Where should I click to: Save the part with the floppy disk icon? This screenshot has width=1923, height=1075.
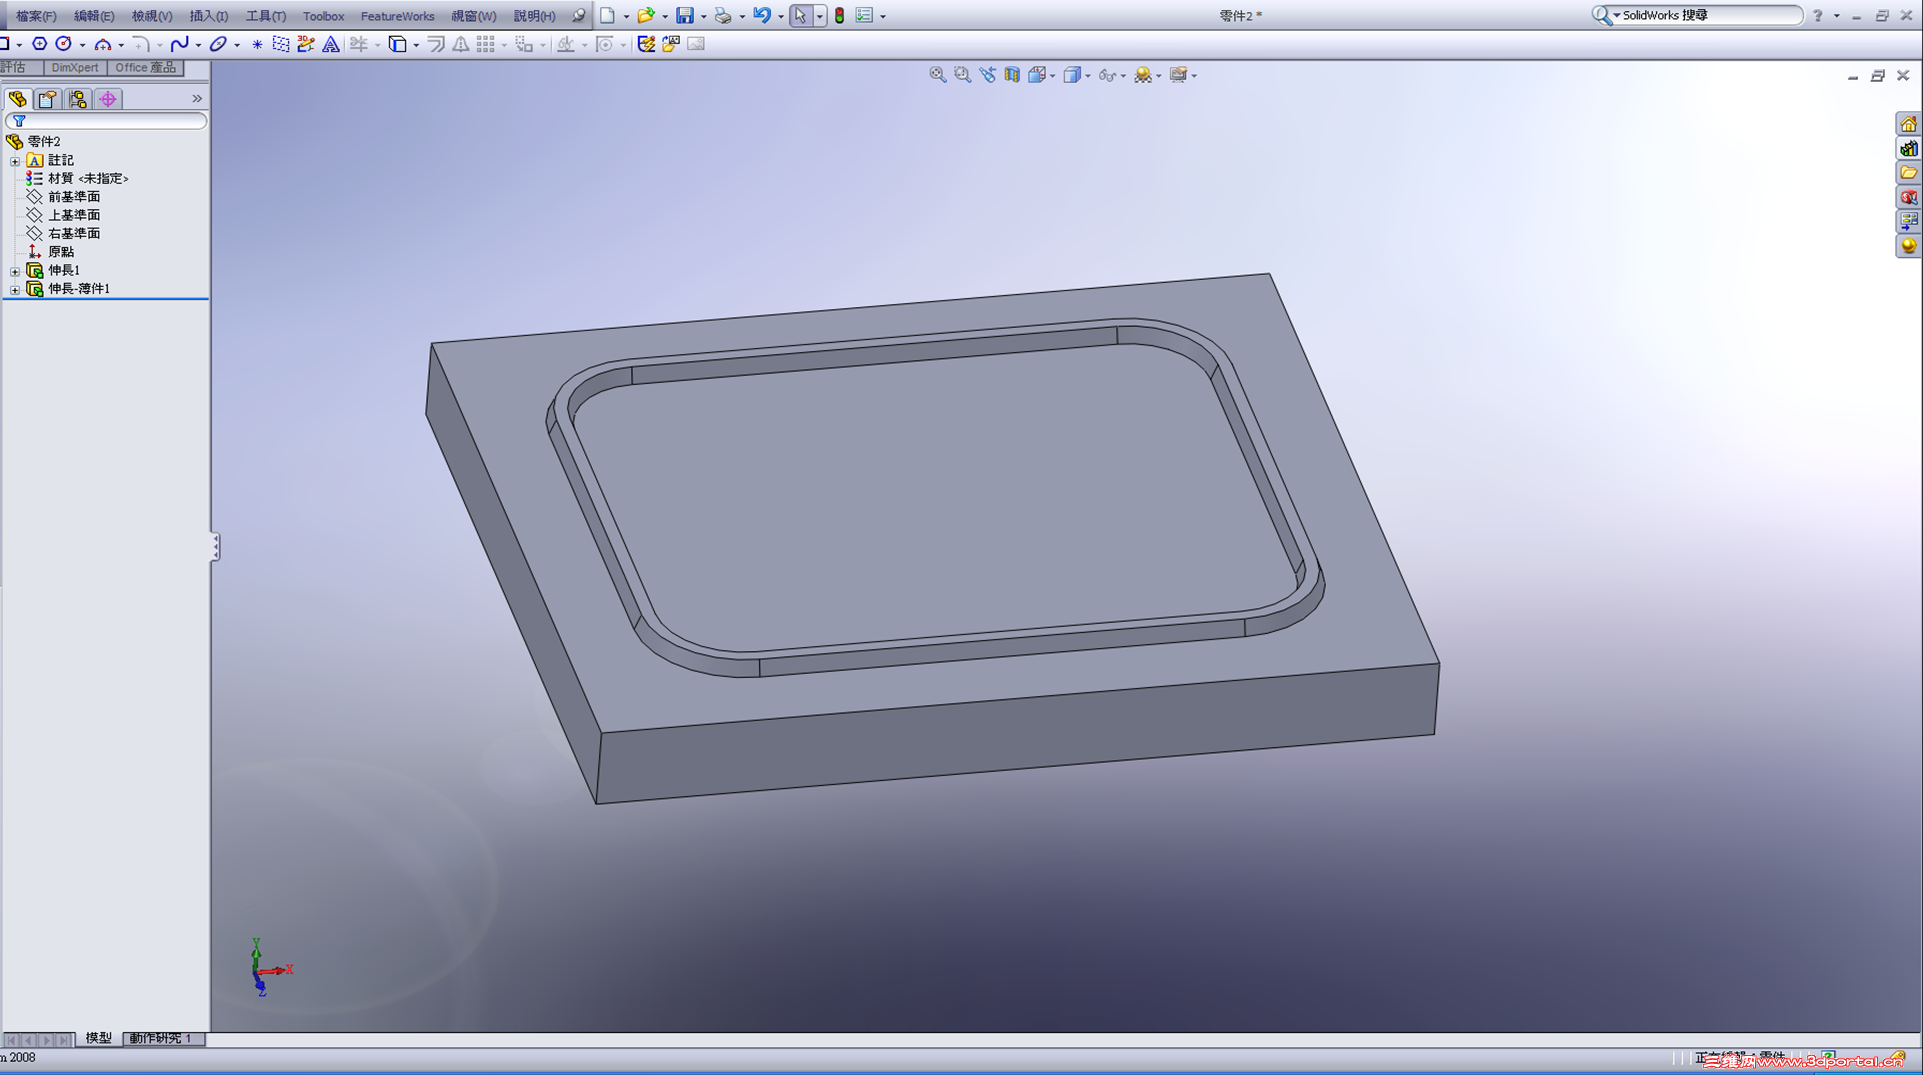click(x=685, y=16)
